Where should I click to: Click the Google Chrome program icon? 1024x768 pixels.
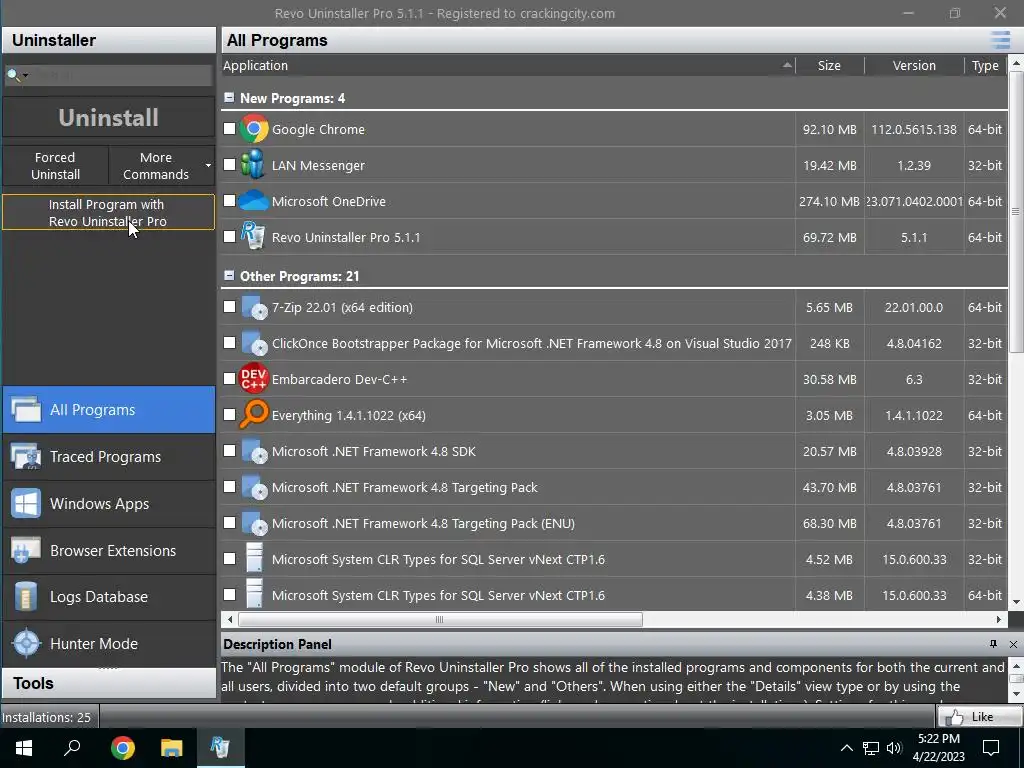click(254, 129)
